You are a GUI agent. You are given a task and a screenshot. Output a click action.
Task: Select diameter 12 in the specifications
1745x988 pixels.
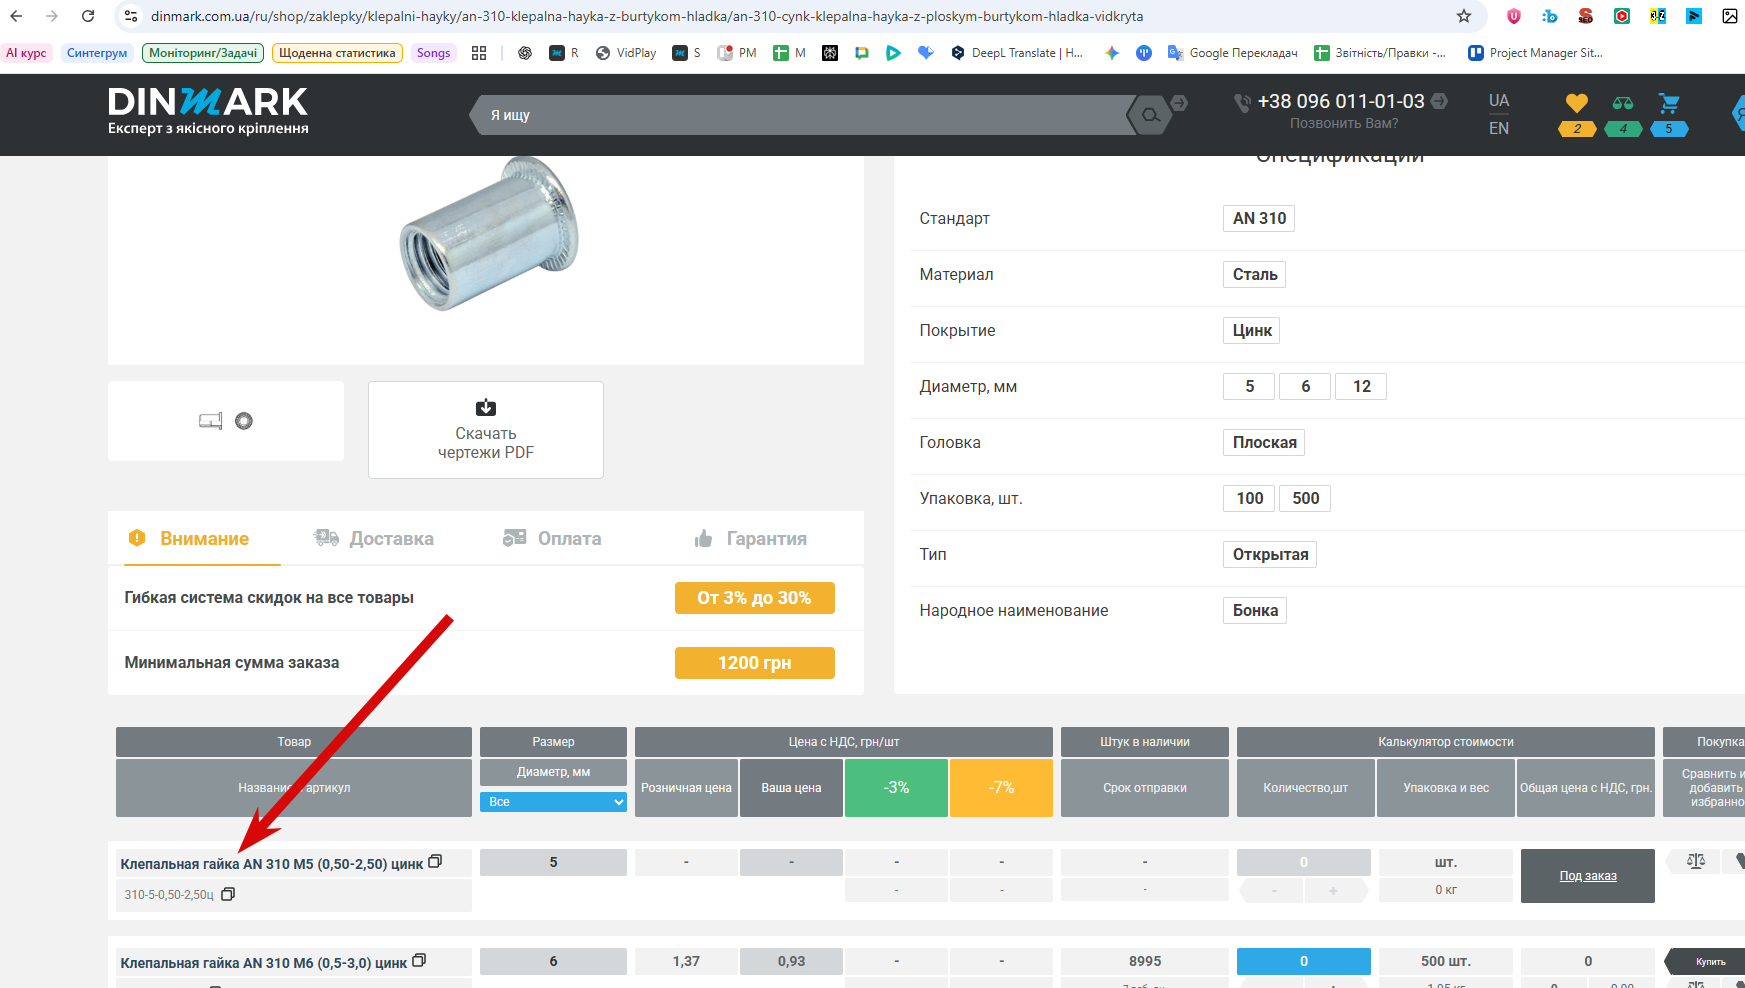click(1361, 387)
